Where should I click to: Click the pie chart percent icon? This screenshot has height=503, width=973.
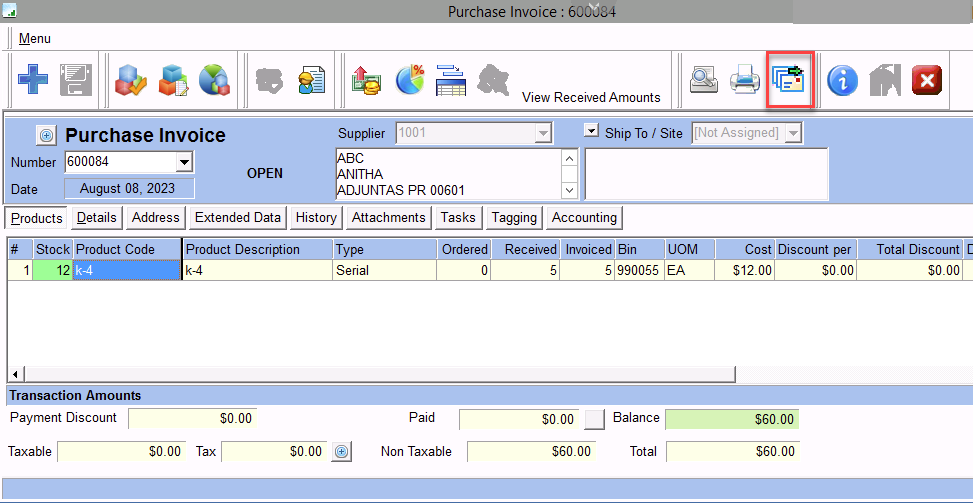point(409,79)
